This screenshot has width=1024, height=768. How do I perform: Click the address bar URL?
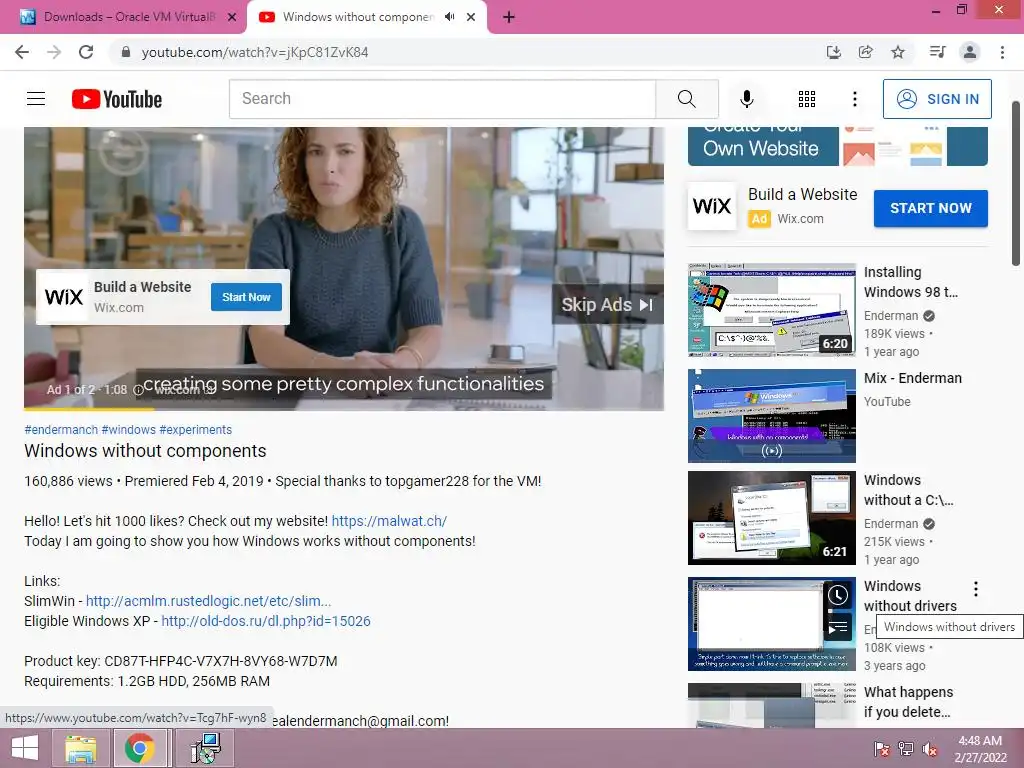click(255, 52)
